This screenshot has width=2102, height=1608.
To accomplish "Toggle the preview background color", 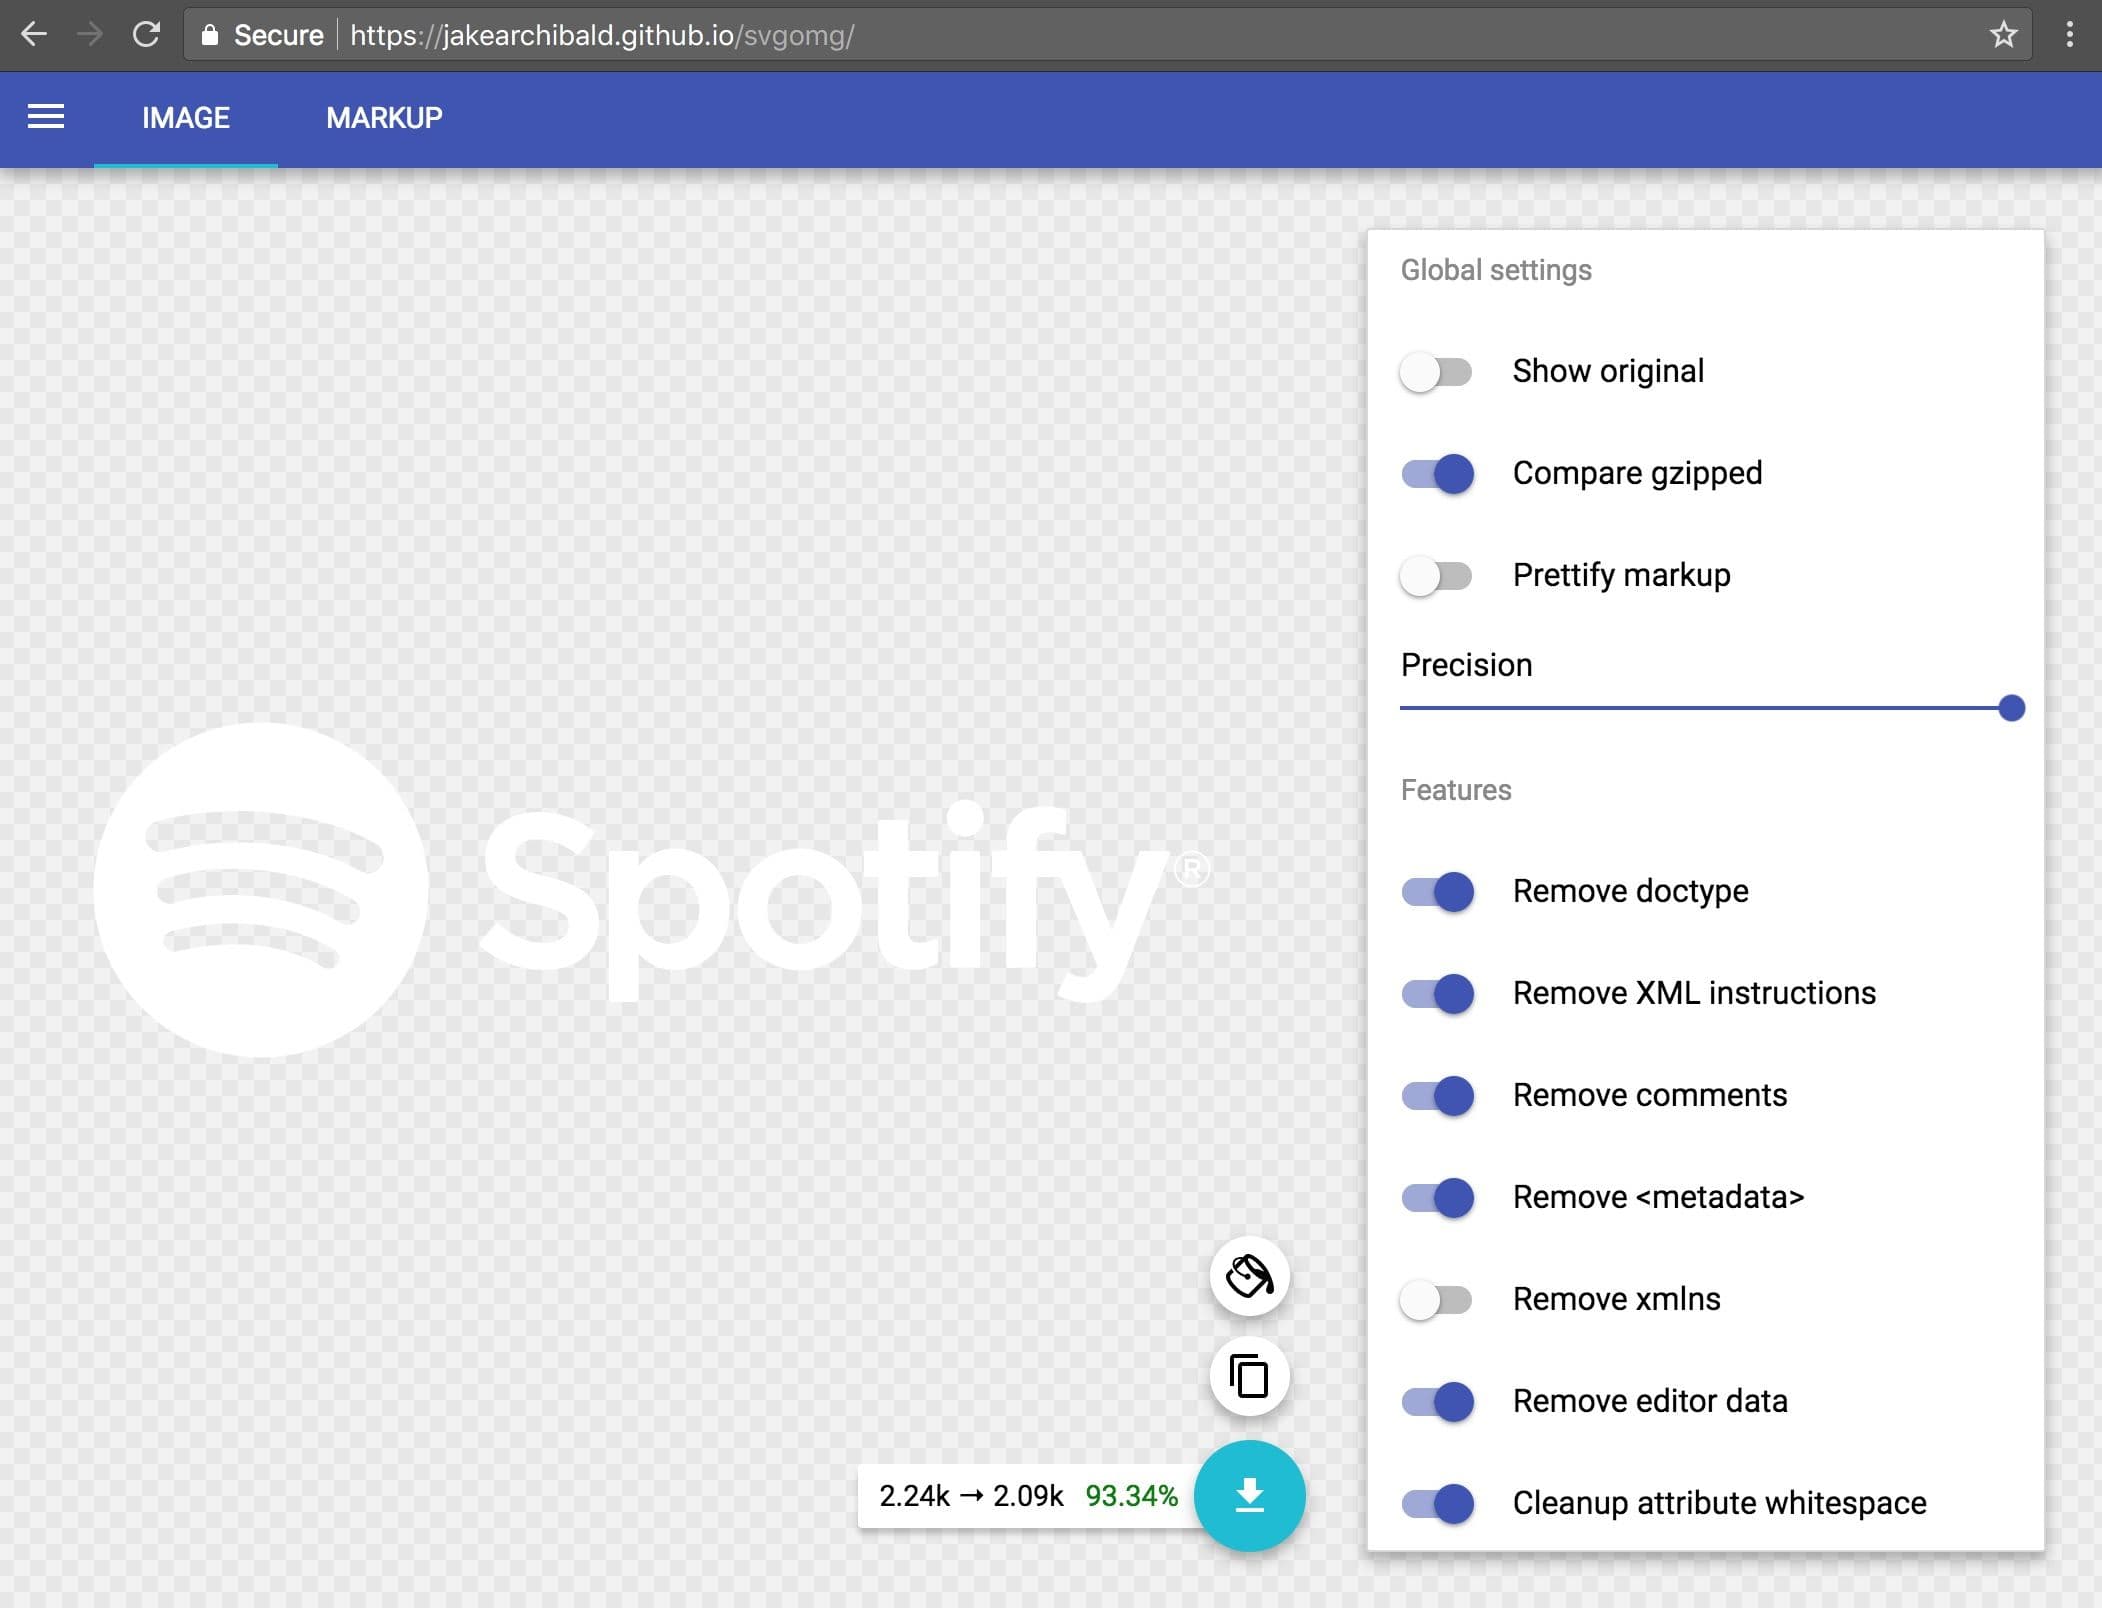I will pos(1249,1276).
